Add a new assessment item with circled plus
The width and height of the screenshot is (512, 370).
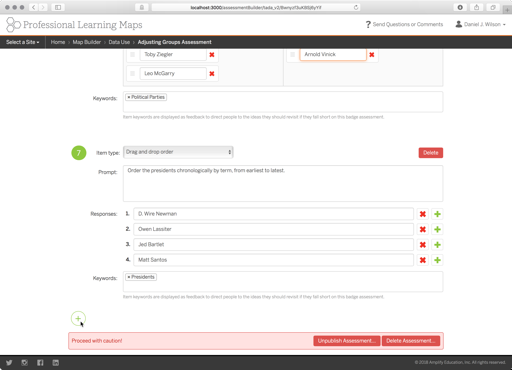pyautogui.click(x=78, y=319)
